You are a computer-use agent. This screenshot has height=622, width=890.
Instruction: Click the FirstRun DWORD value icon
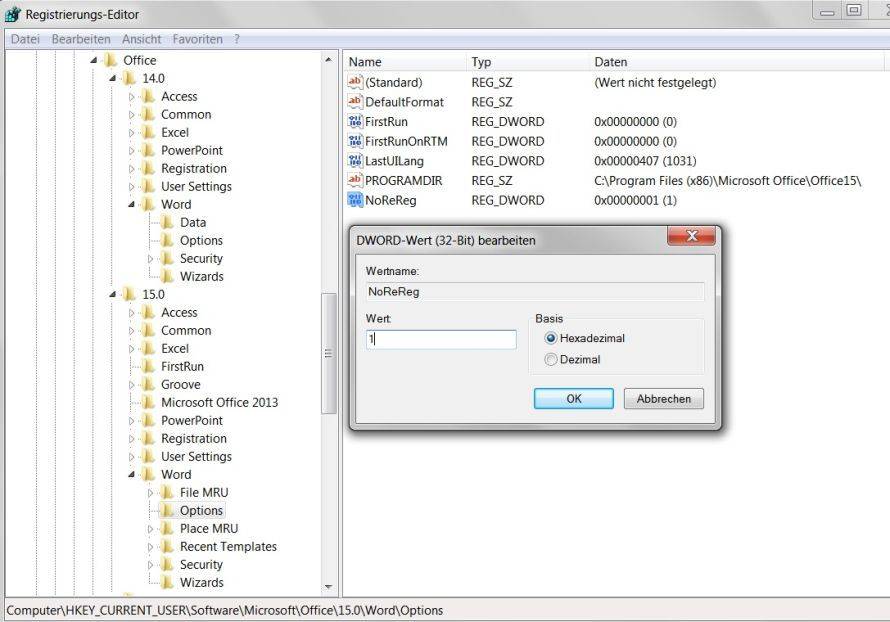[x=355, y=121]
